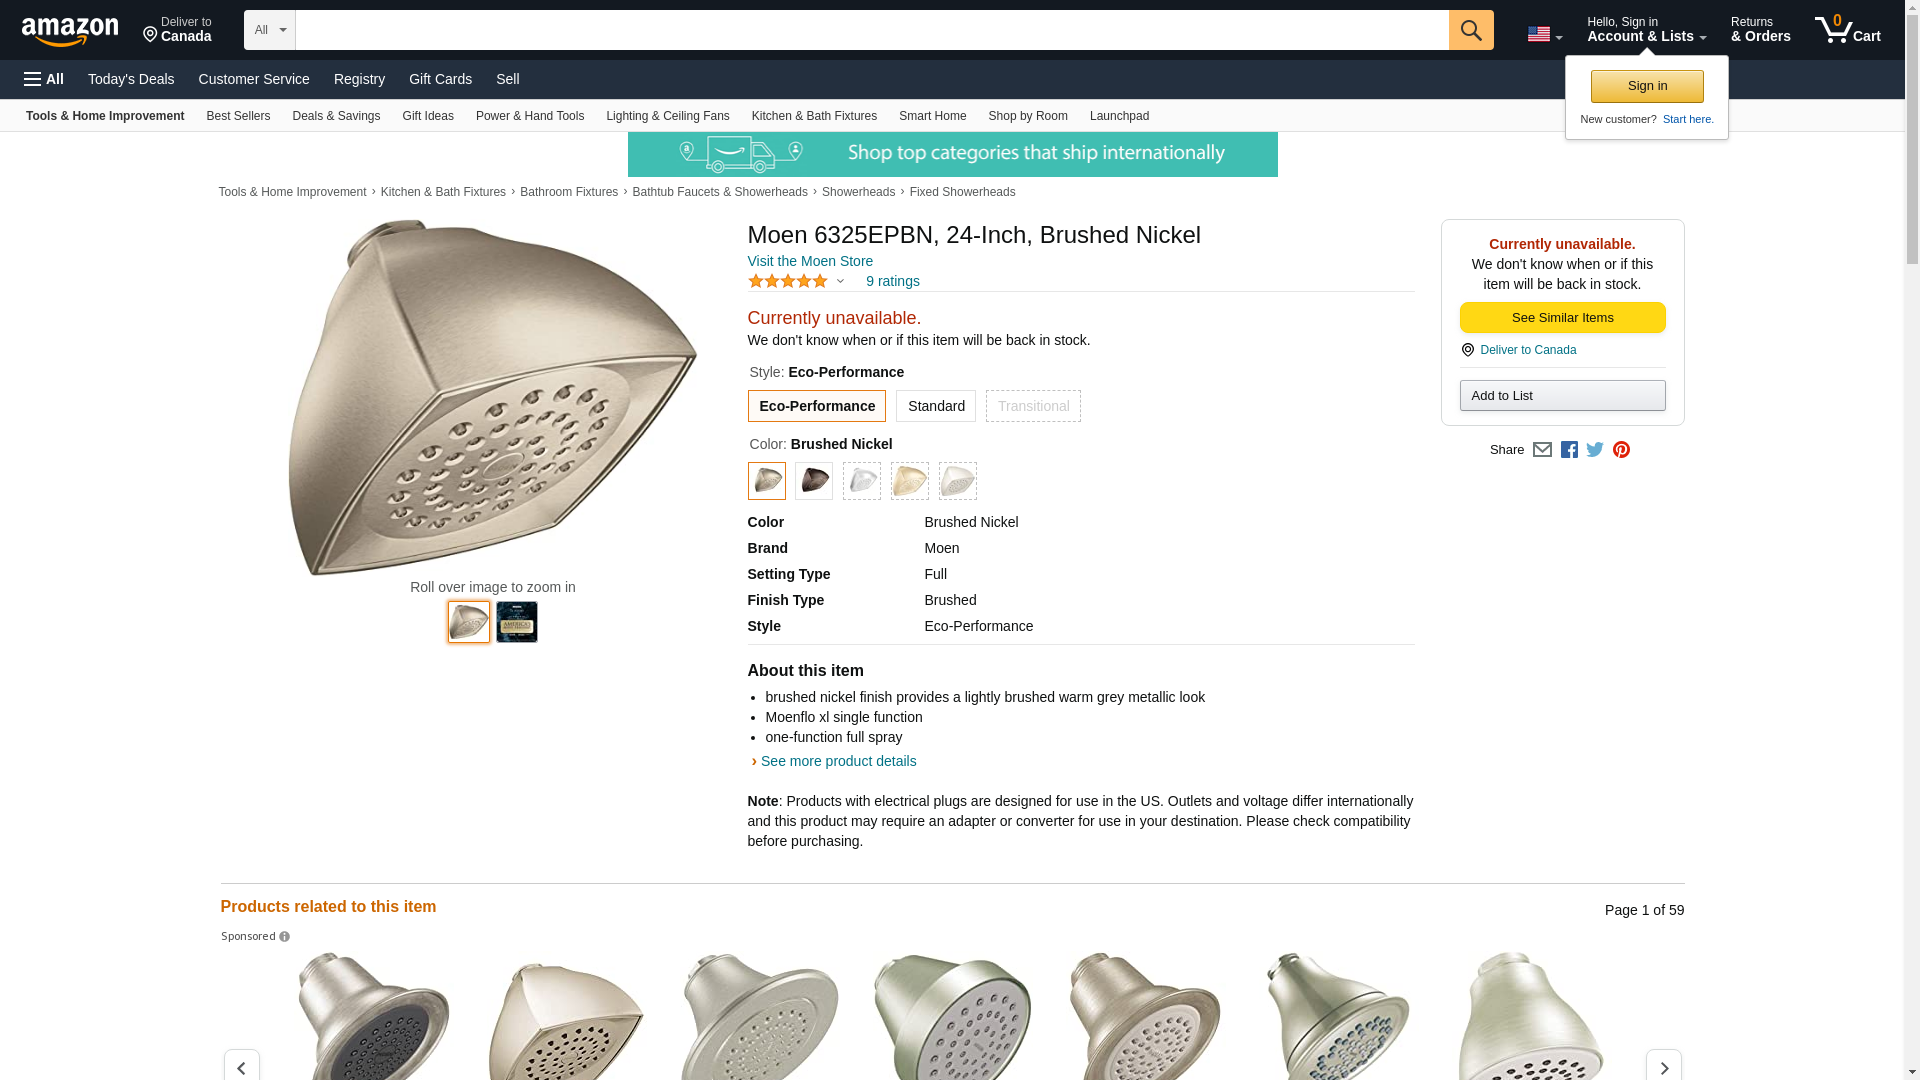
Task: Open the shopping cart
Action: (1847, 30)
